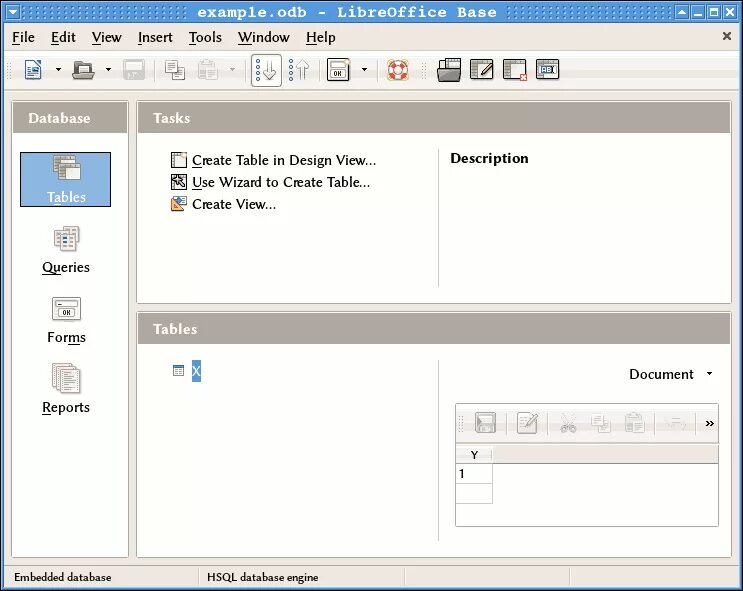Open the Help menu
The width and height of the screenshot is (743, 591).
pyautogui.click(x=320, y=37)
